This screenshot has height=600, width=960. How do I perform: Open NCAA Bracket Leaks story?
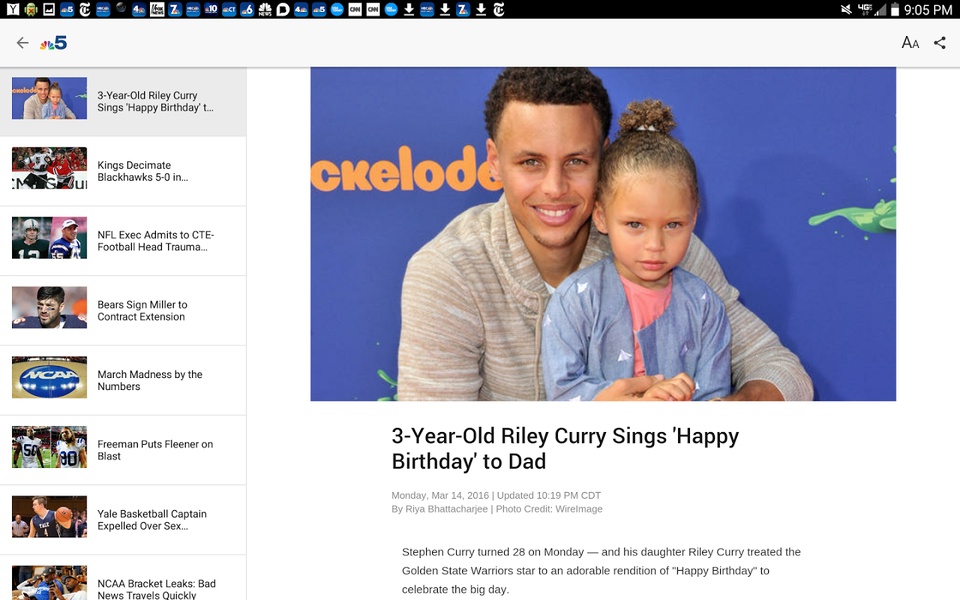point(123,578)
